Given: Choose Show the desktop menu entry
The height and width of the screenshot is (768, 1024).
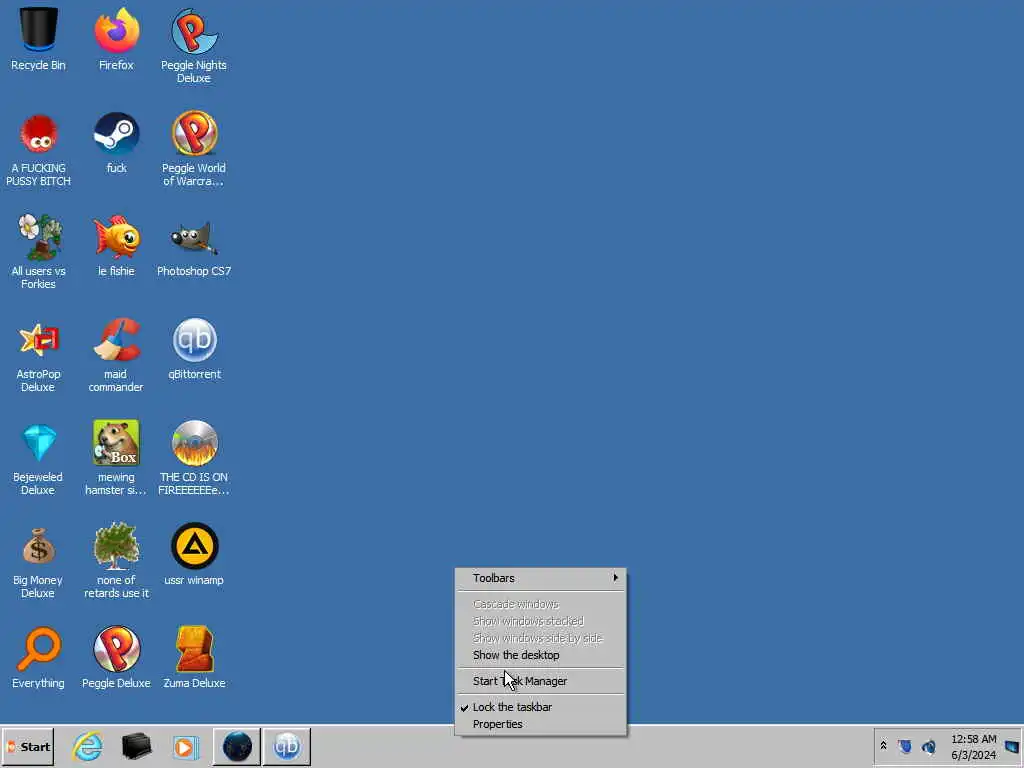Looking at the screenshot, I should [x=541, y=655].
